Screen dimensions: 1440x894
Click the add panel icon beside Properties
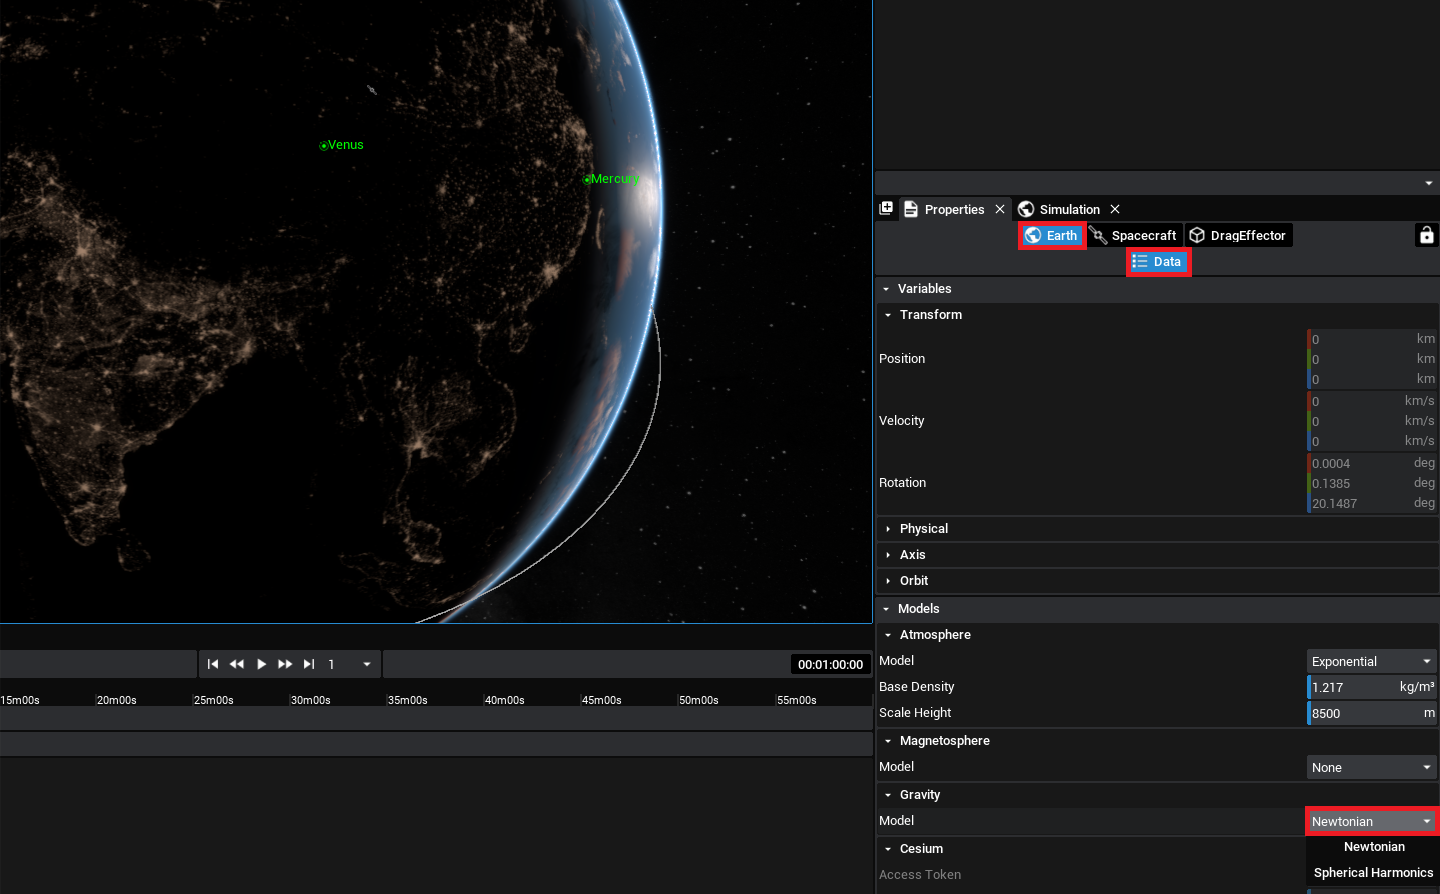tap(886, 209)
